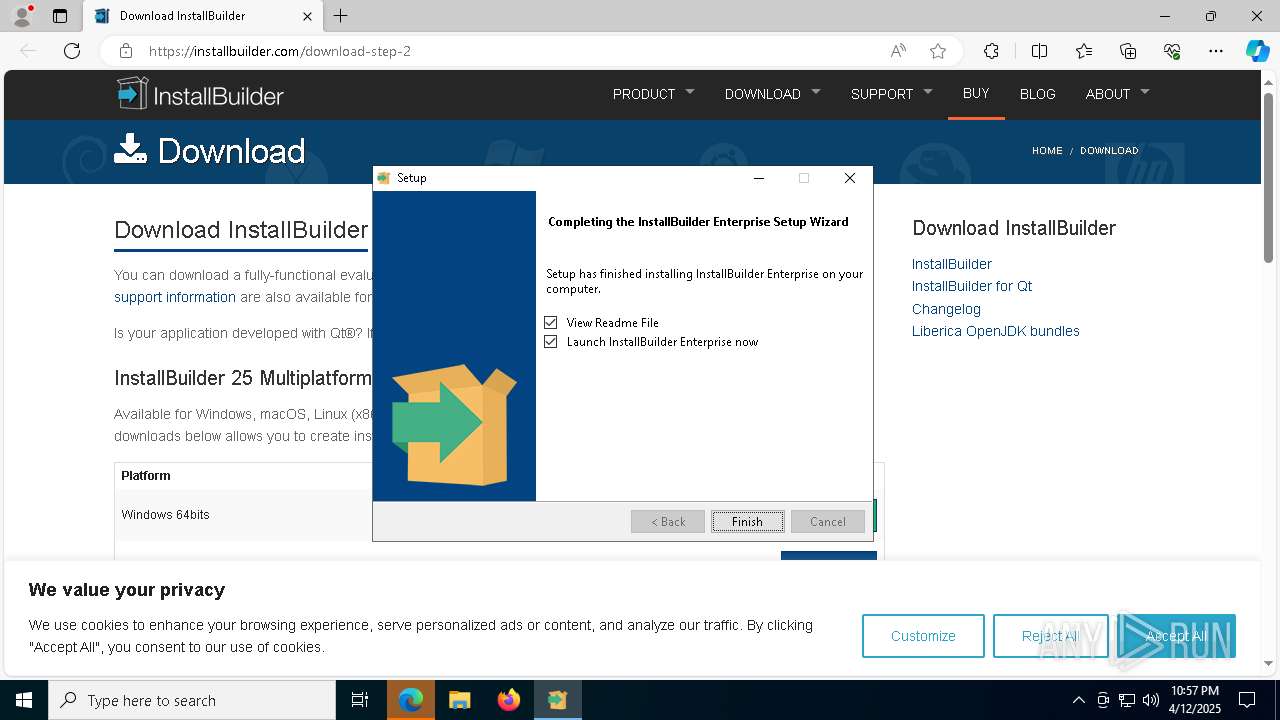Click DOWNLOAD in the breadcrumb
The height and width of the screenshot is (720, 1280).
[1109, 150]
